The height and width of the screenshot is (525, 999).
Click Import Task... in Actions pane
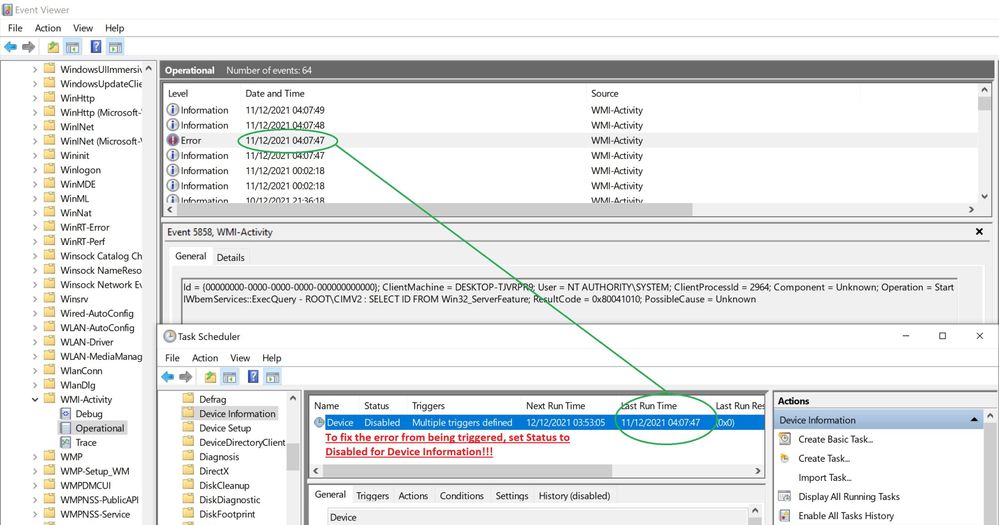pyautogui.click(x=824, y=477)
